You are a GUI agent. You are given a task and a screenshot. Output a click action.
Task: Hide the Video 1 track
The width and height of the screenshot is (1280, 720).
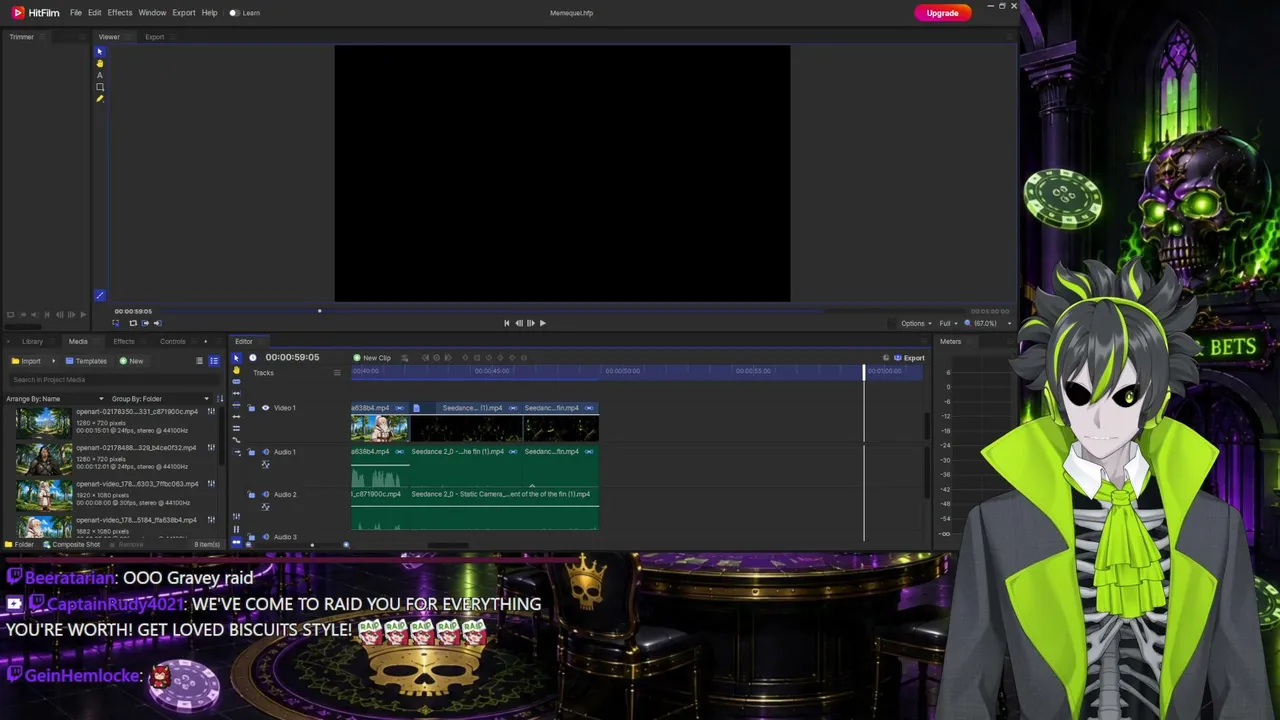click(265, 408)
